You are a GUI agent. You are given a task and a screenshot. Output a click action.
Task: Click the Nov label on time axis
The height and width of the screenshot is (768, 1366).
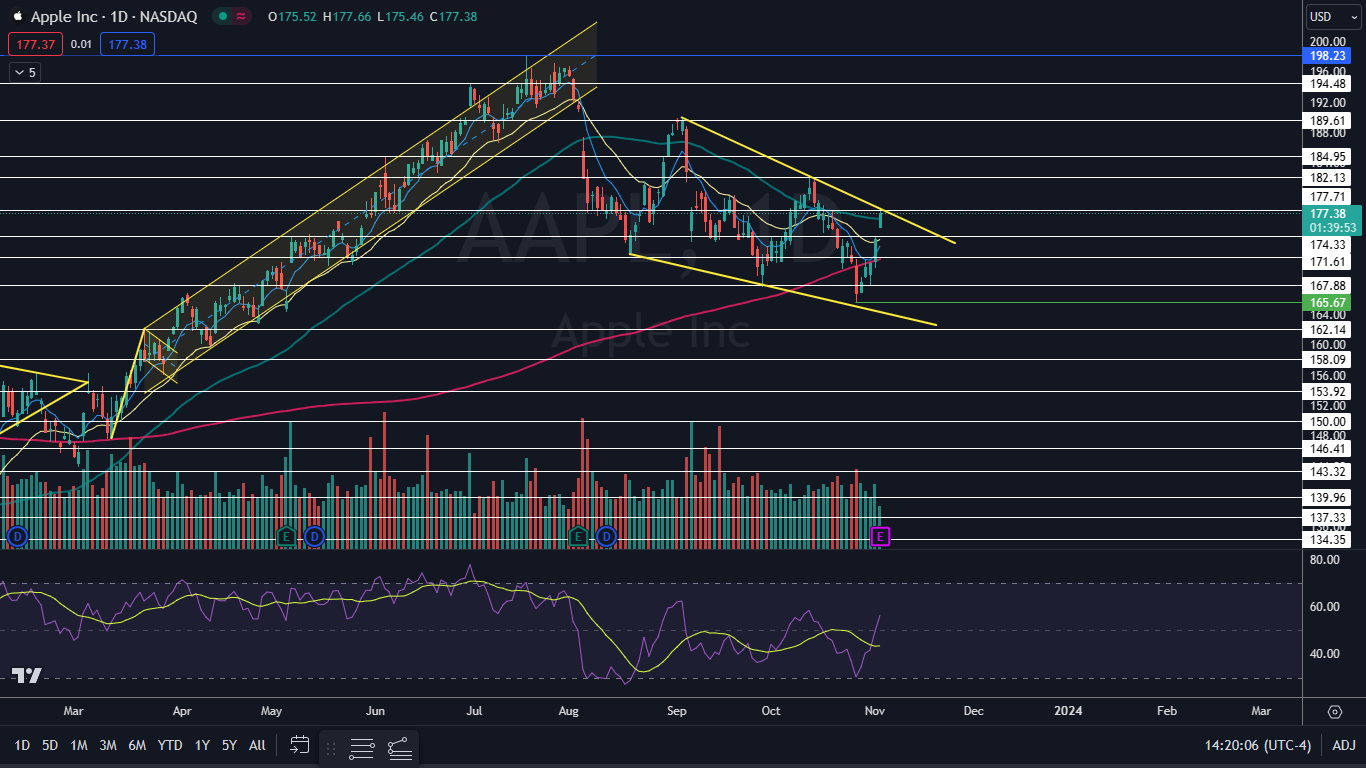point(875,711)
